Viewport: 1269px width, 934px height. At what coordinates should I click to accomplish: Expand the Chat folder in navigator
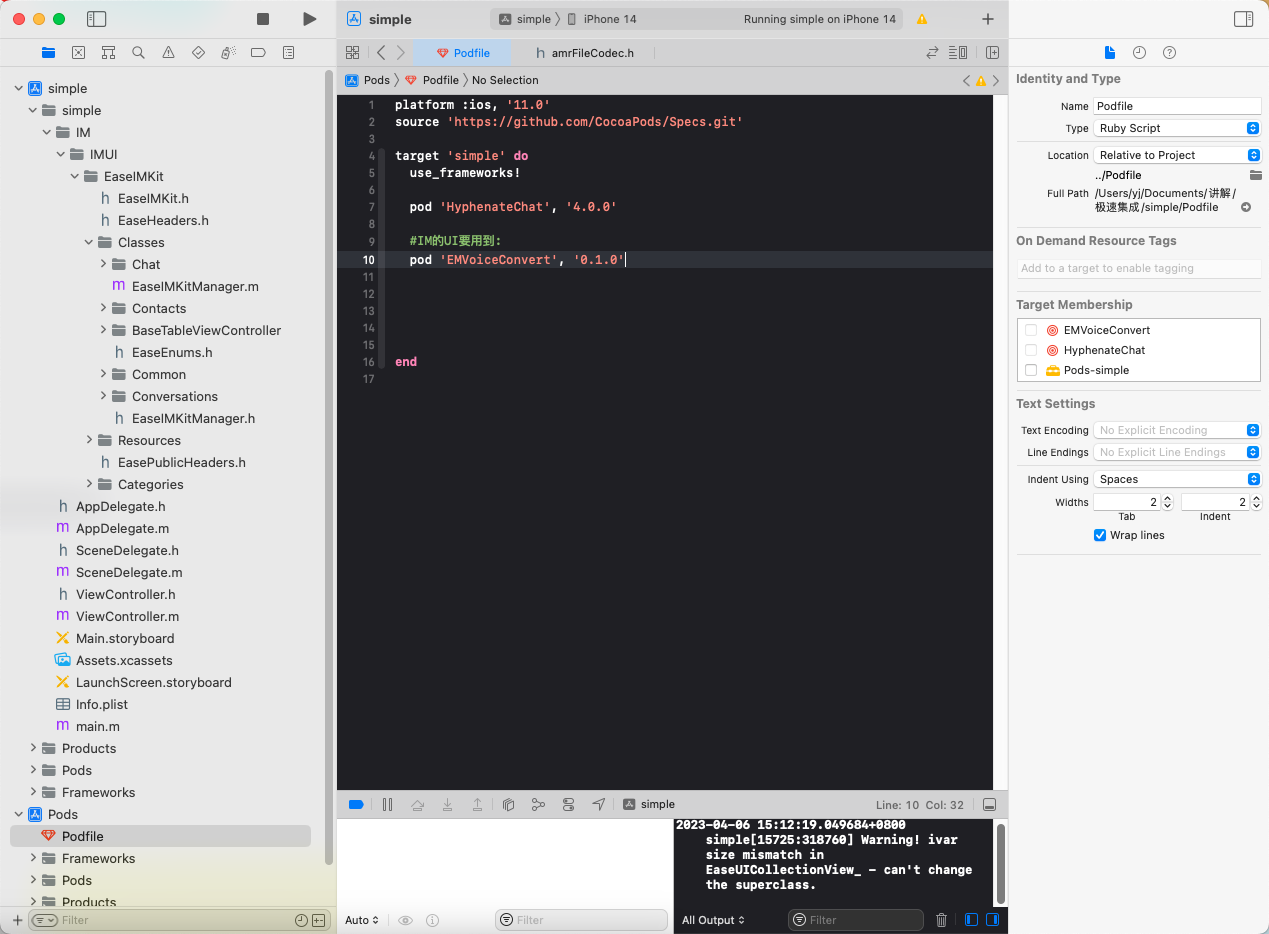tap(104, 264)
